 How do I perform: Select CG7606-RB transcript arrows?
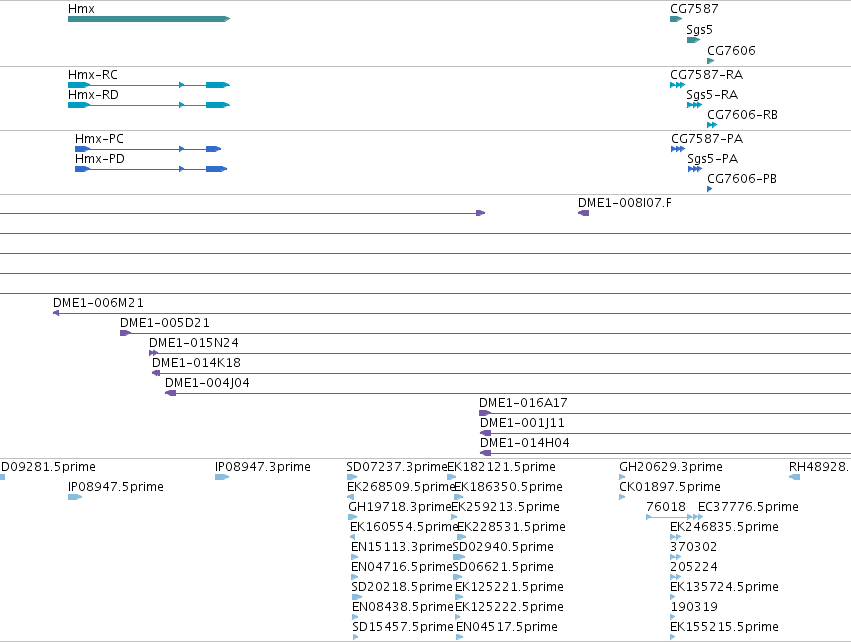point(712,125)
